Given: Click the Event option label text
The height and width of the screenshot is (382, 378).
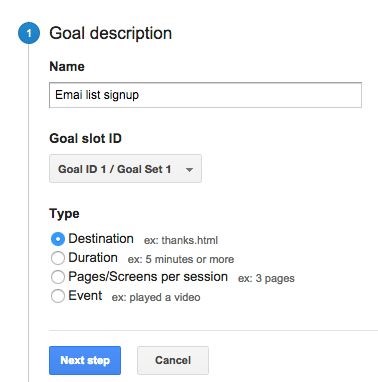Looking at the screenshot, I should [85, 296].
